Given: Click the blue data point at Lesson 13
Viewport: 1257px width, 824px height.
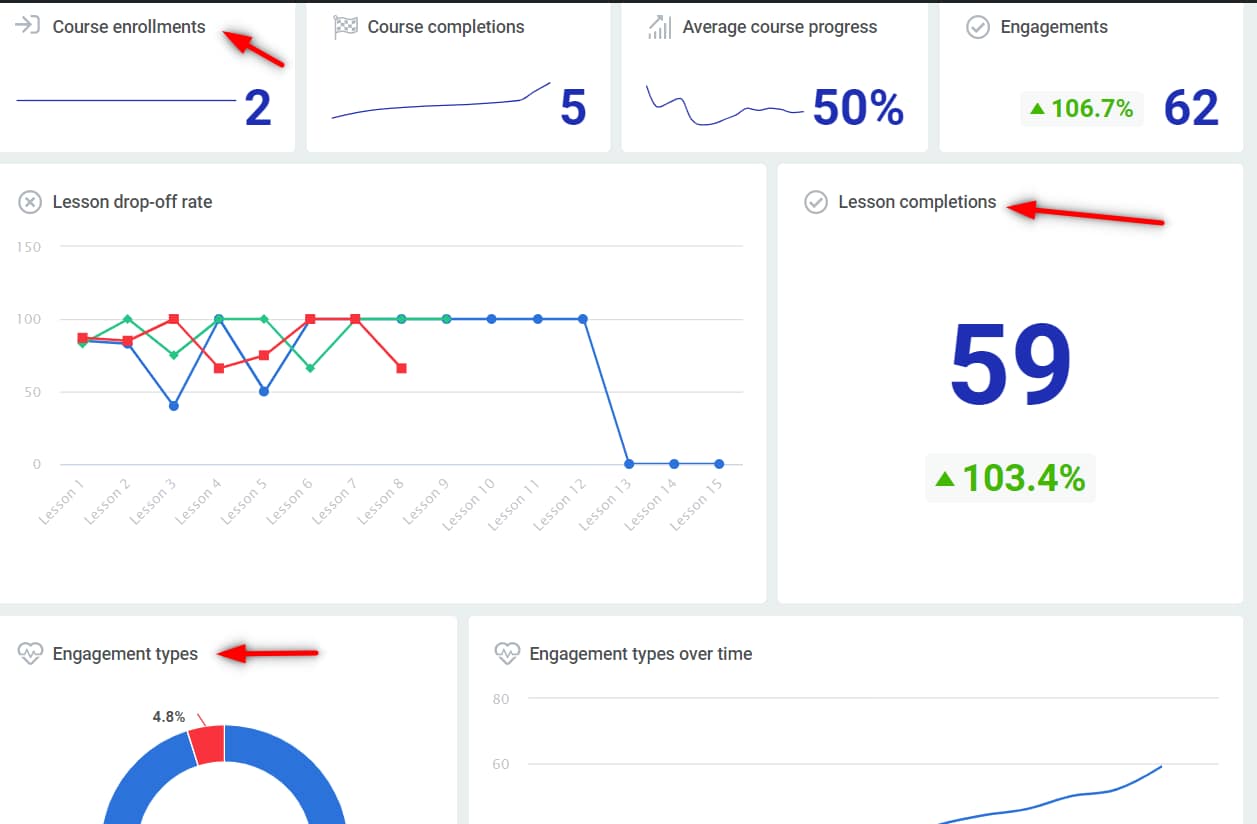Looking at the screenshot, I should (x=629, y=464).
